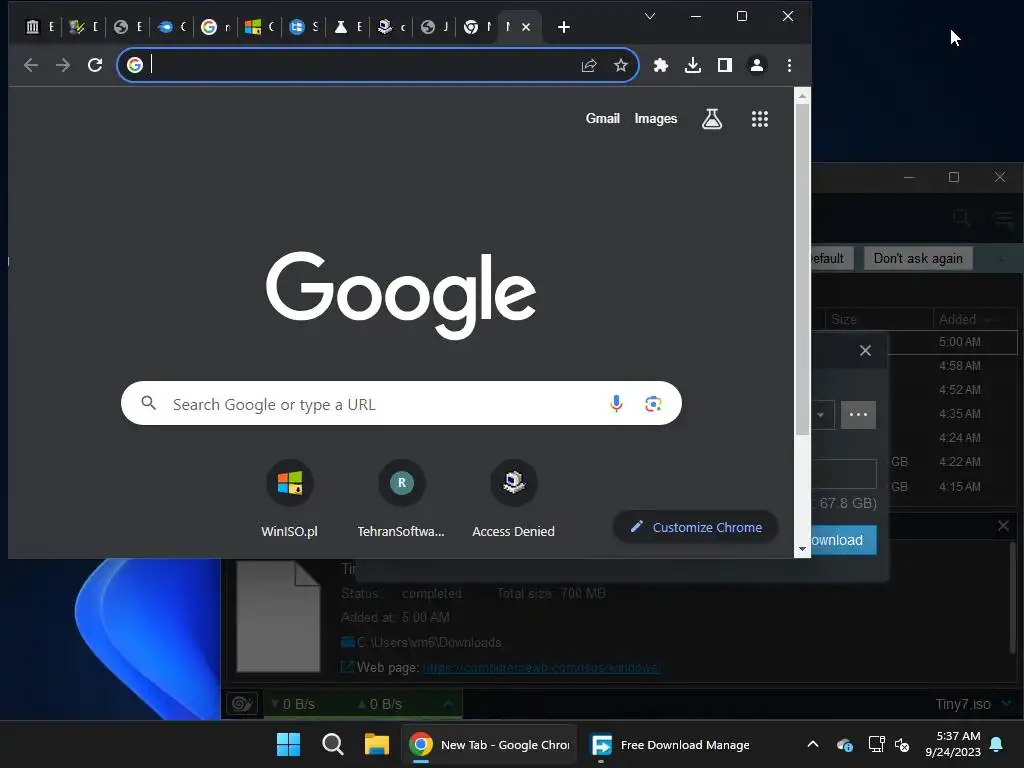The height and width of the screenshot is (768, 1024).
Task: Open the clock showing 5:37 AM
Action: pyautogui.click(x=953, y=744)
